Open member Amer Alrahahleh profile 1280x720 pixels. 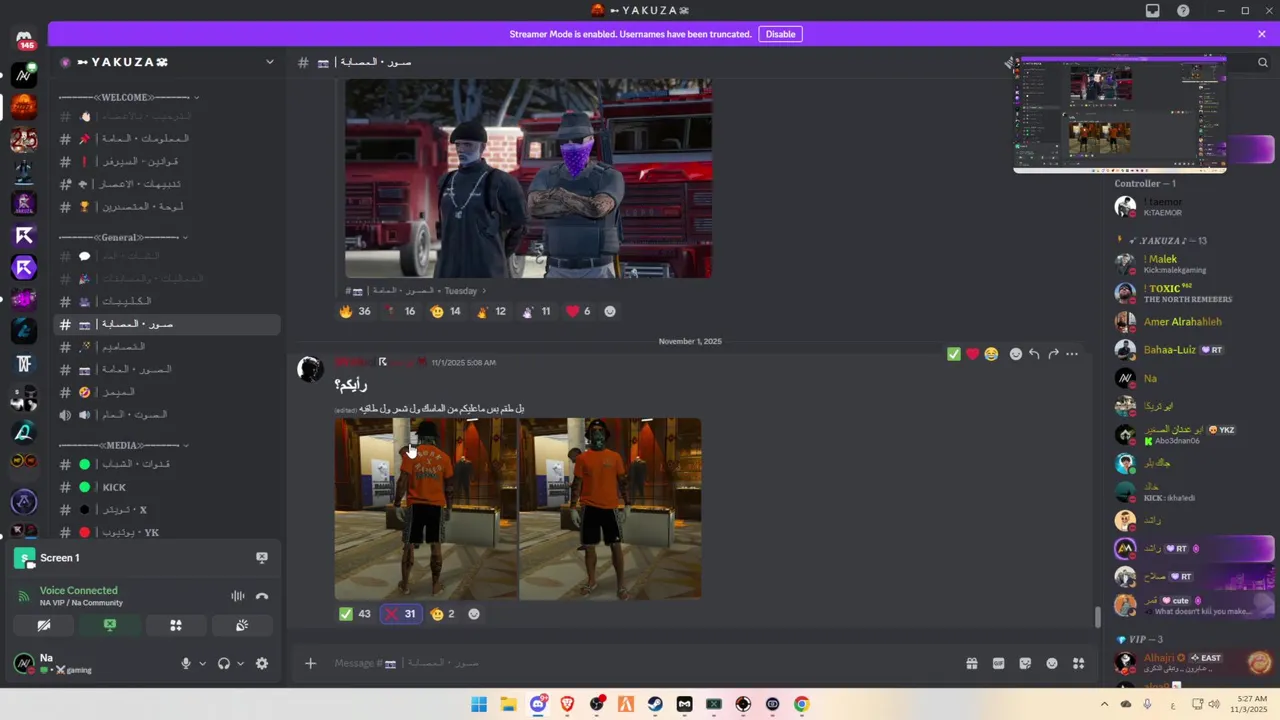tap(1191, 322)
